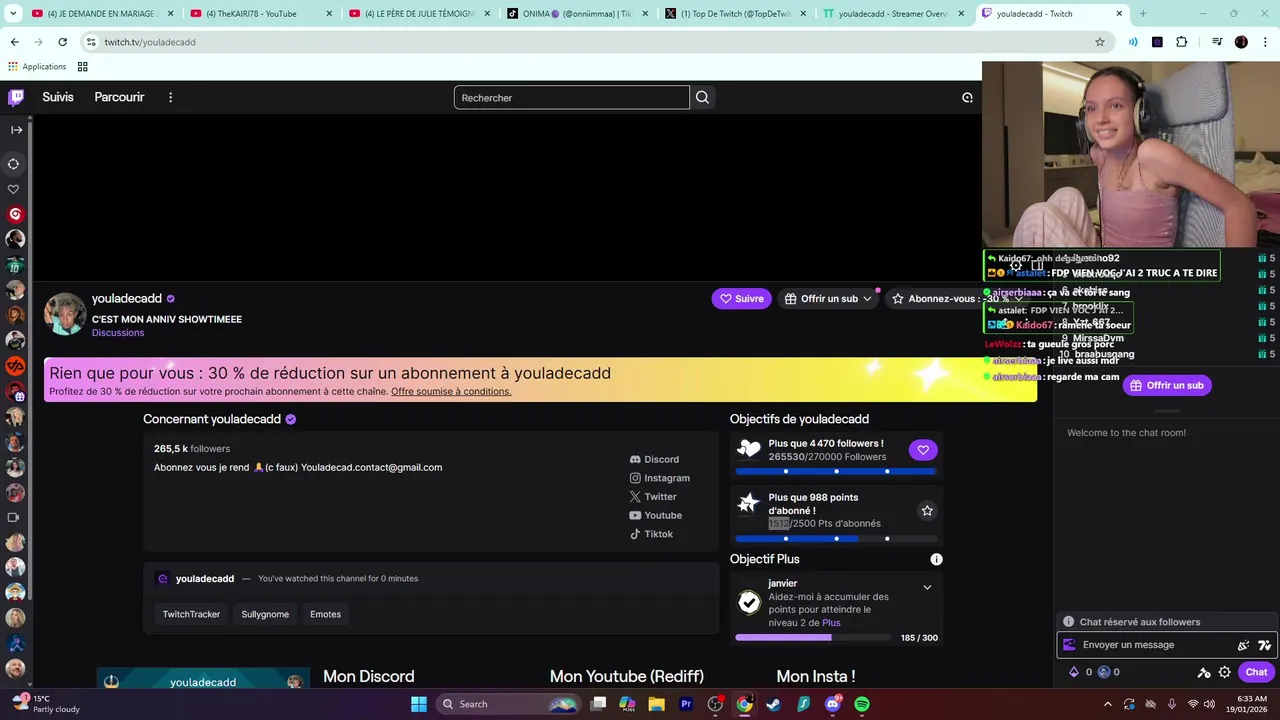The image size is (1280, 720).
Task: Bookmark page with the star icon
Action: tap(1100, 42)
